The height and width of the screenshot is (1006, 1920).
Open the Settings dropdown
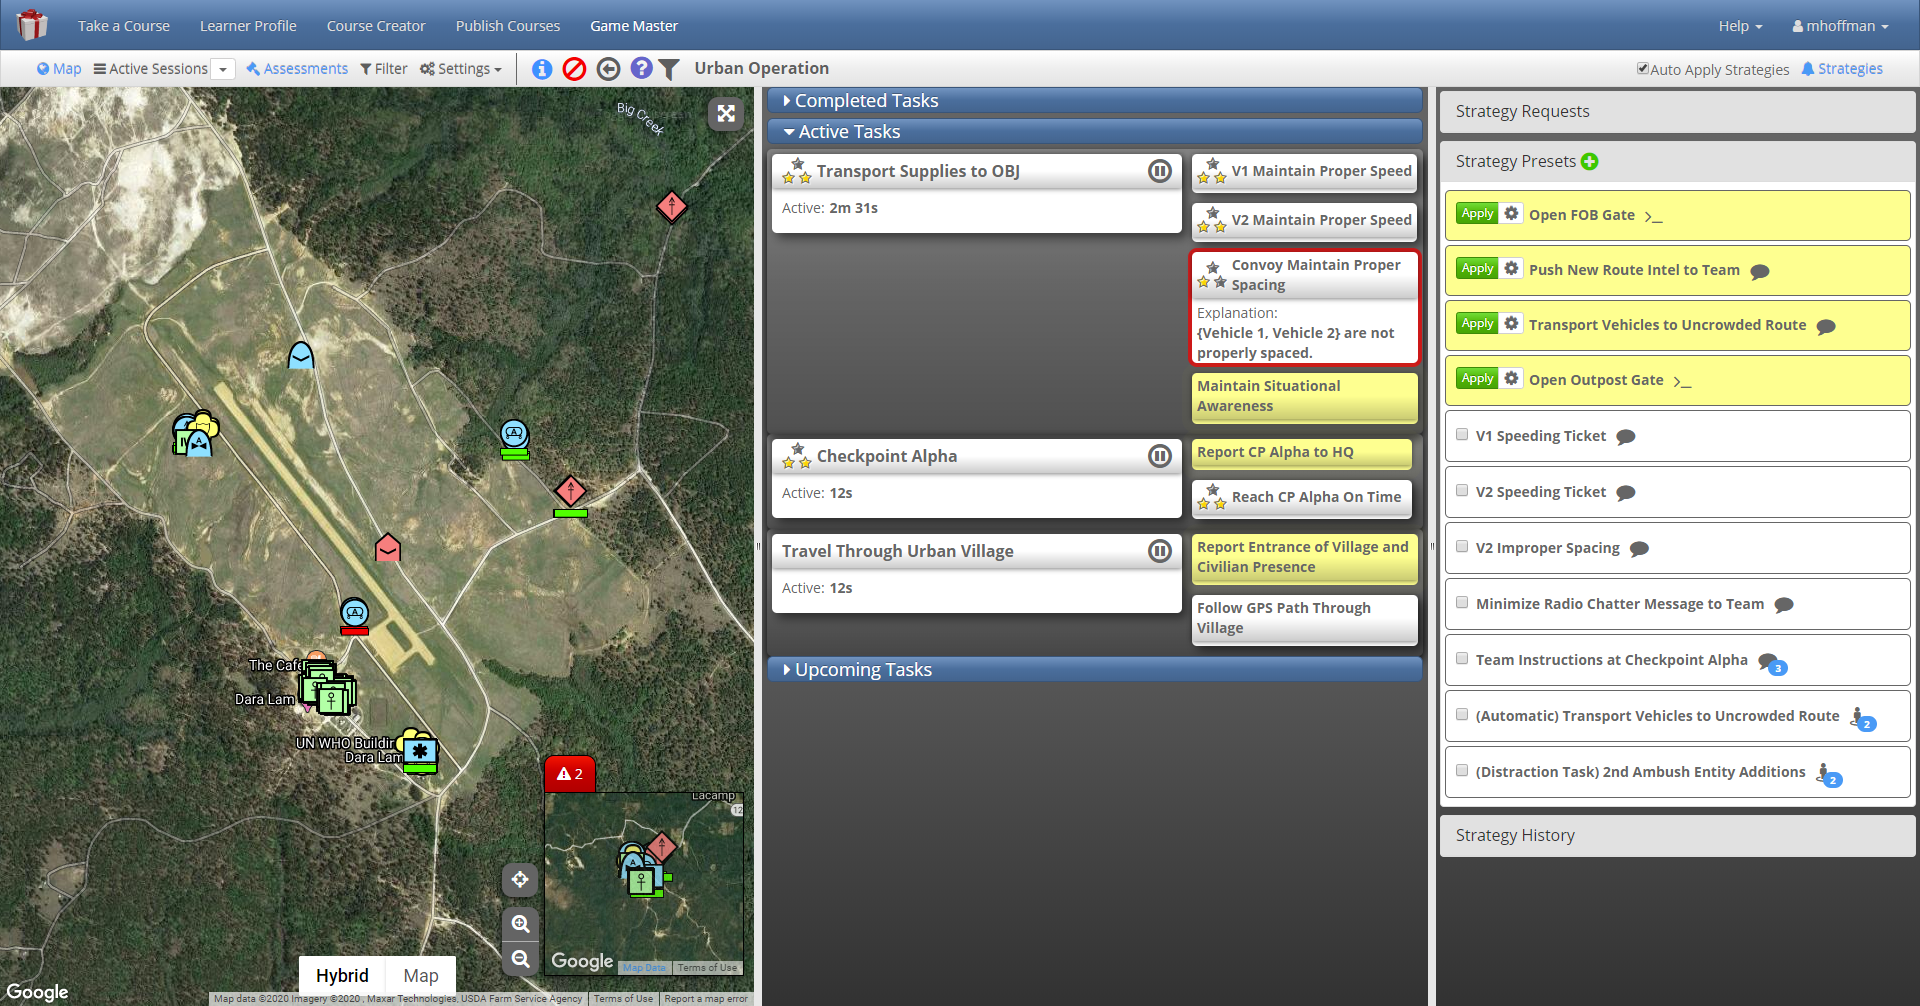pos(461,69)
